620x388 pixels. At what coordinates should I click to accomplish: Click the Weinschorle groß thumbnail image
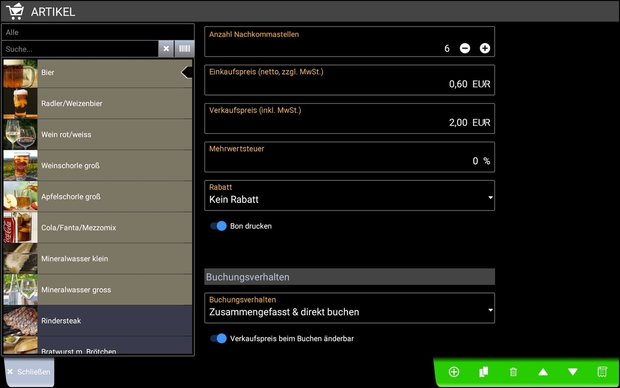(21, 166)
